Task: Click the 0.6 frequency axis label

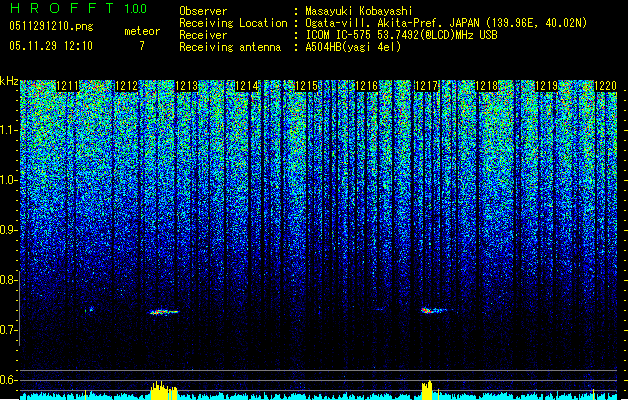Action: pos(9,380)
